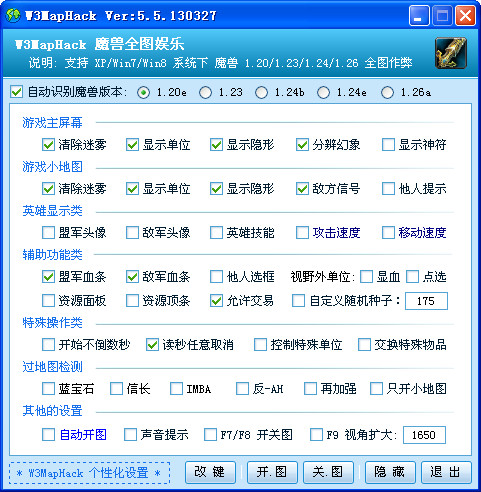This screenshot has width=481, height=492.
Task: Enable the 自定义随机种子 checkbox
Action: (298, 301)
